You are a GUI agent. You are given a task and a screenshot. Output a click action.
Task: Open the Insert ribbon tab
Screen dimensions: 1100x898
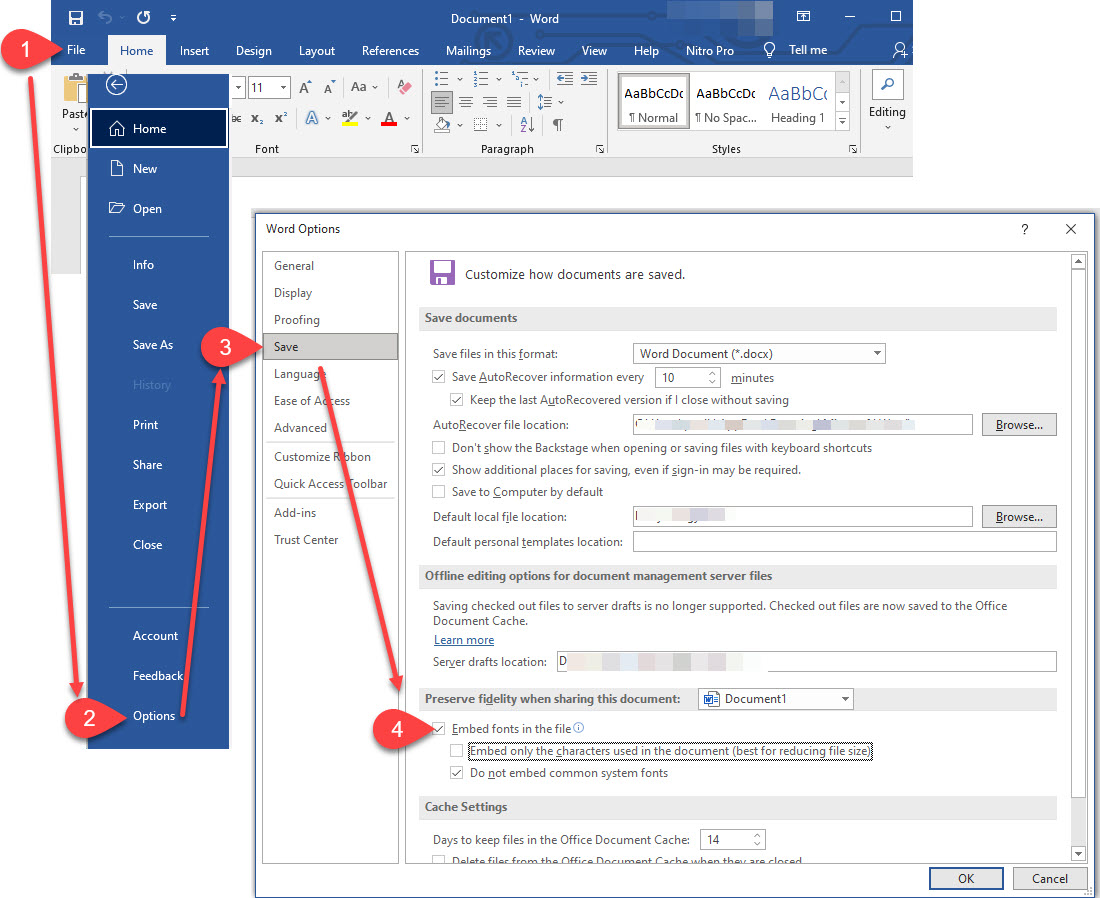point(194,51)
